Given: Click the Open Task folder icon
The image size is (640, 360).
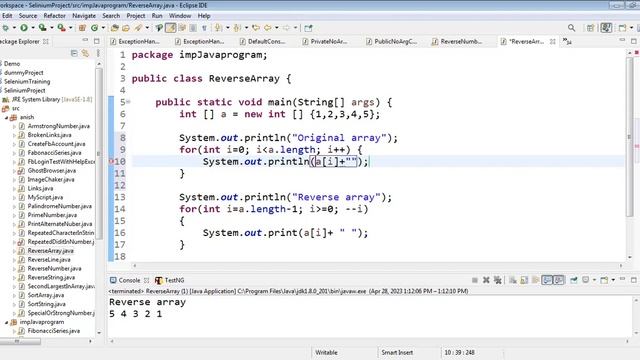Looking at the screenshot, I should (x=126, y=28).
